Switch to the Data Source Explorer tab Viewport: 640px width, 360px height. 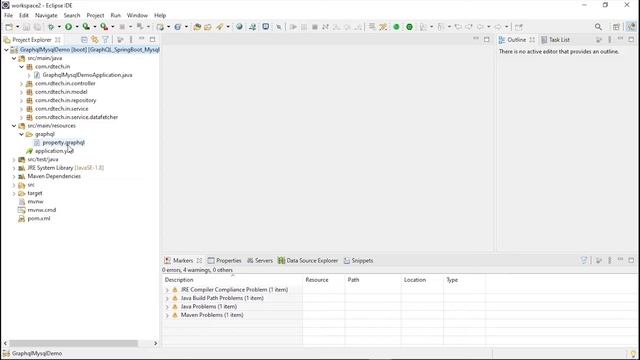pyautogui.click(x=308, y=260)
